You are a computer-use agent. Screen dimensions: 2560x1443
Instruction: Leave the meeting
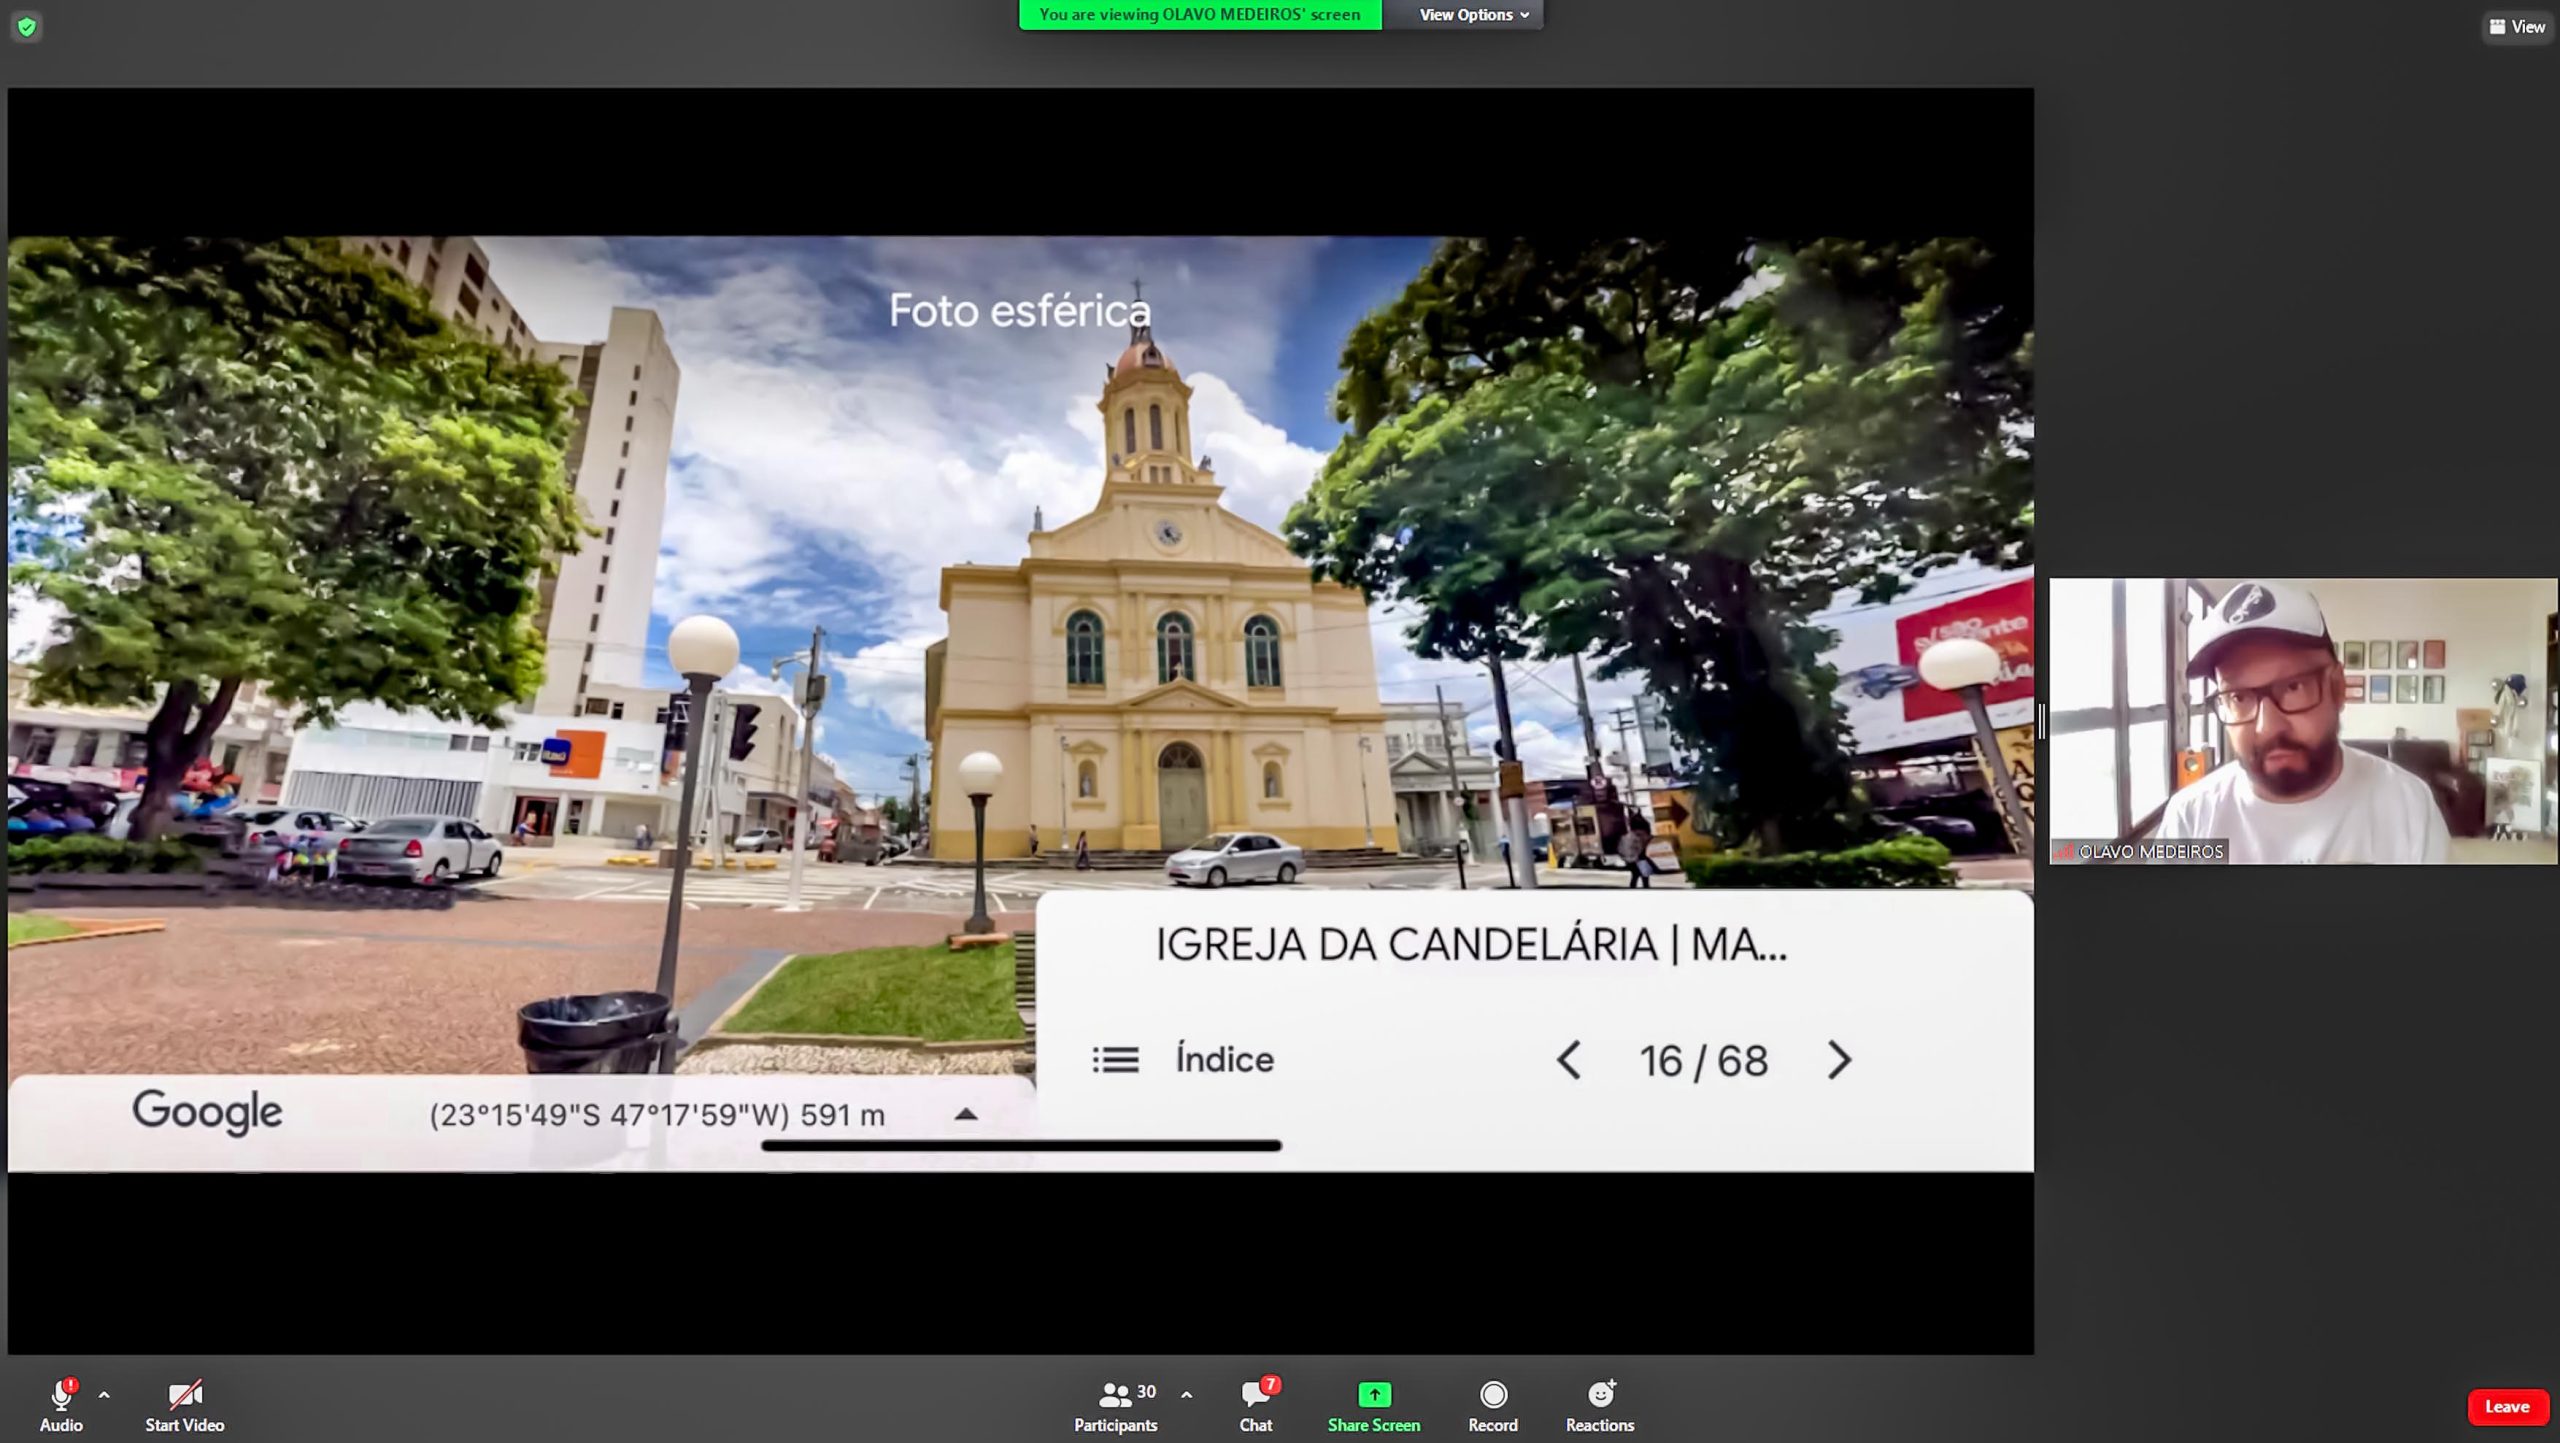click(2506, 1406)
